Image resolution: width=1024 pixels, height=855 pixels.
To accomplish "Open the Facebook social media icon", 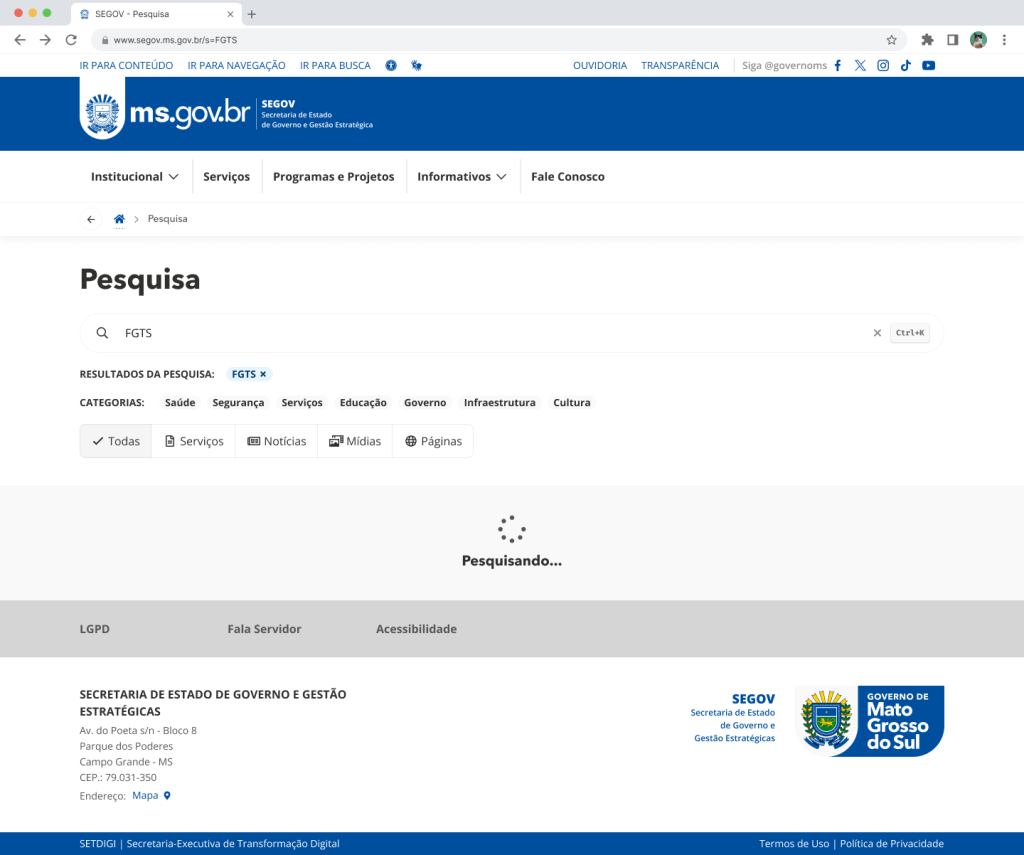I will (837, 66).
